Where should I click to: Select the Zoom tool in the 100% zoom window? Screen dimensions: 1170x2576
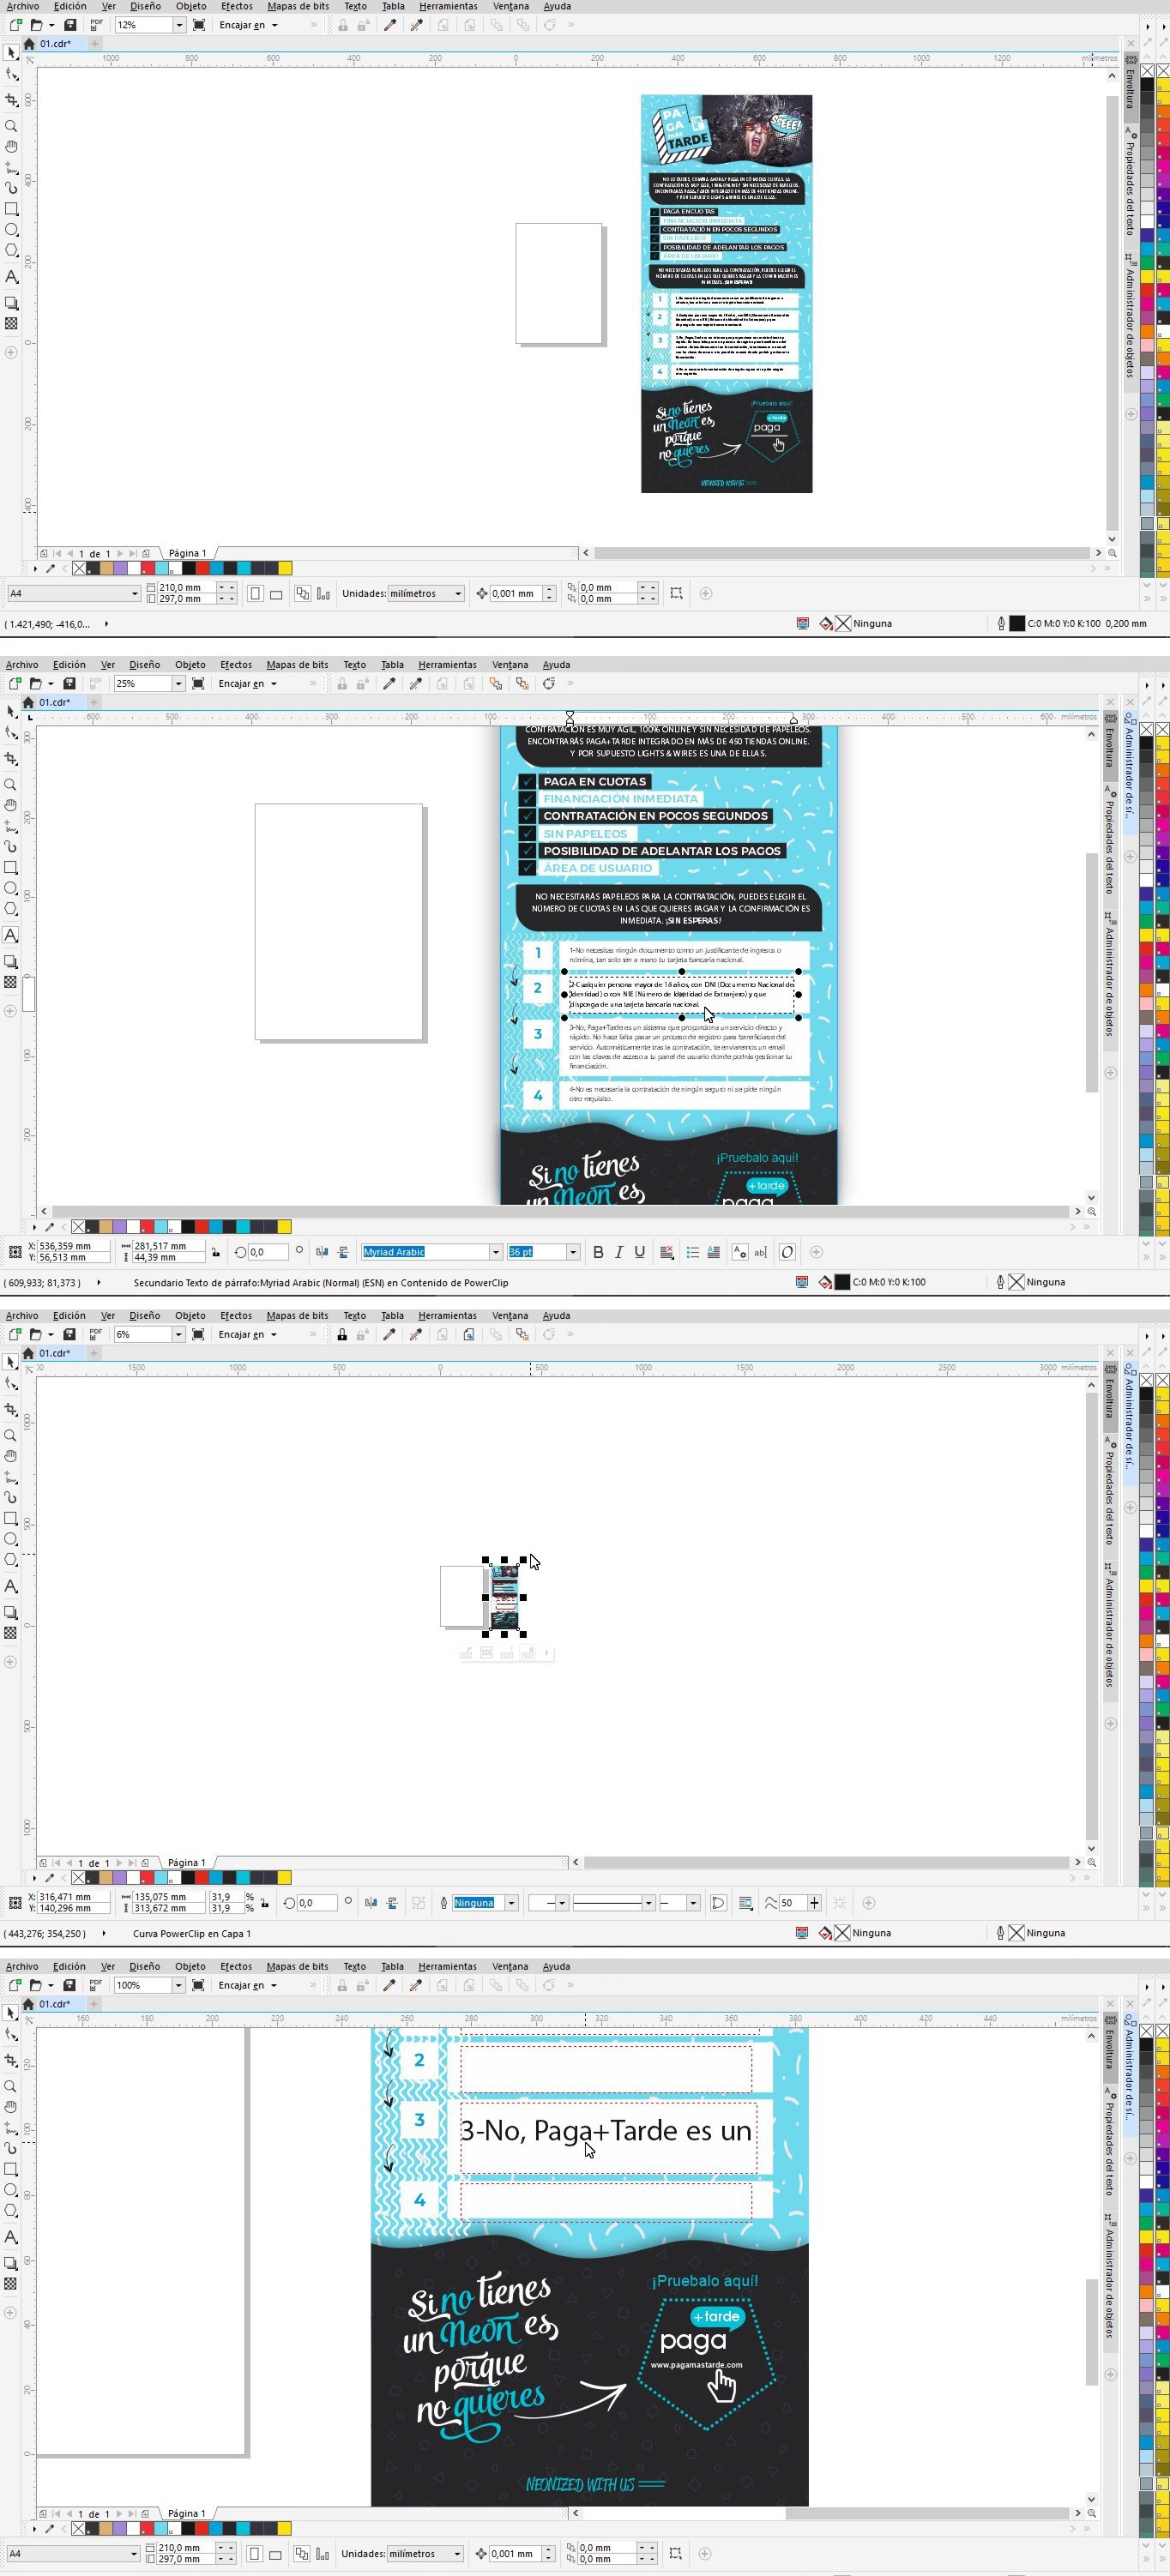[11, 2086]
